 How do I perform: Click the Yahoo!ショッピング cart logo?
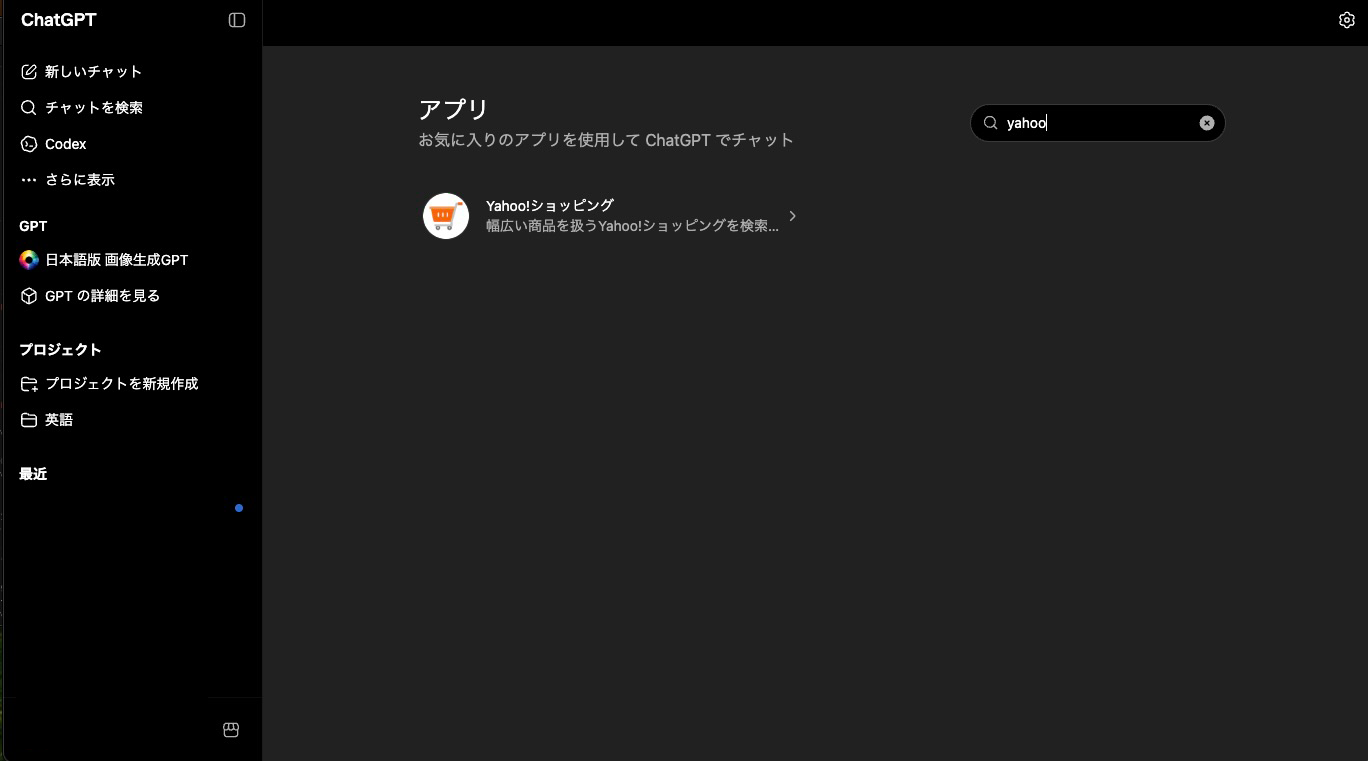tap(446, 216)
